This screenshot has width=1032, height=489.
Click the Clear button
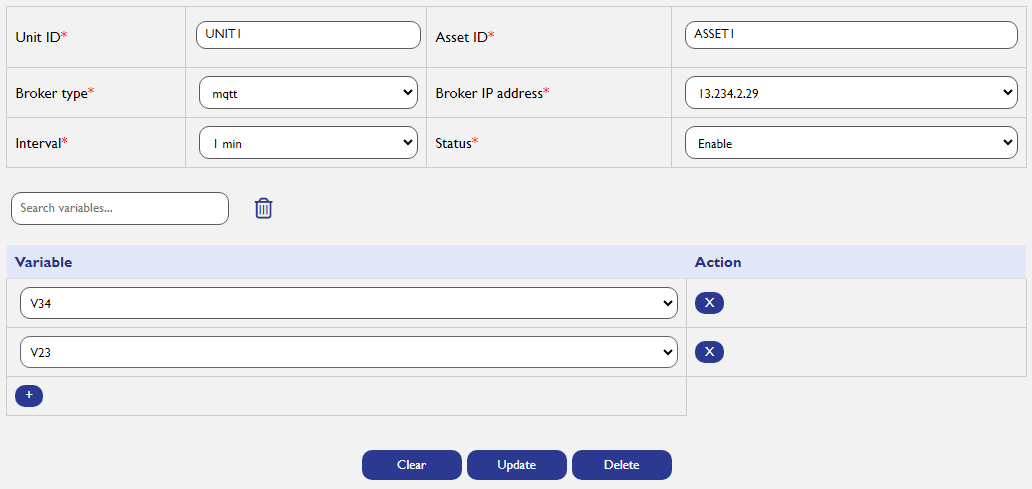coord(411,465)
